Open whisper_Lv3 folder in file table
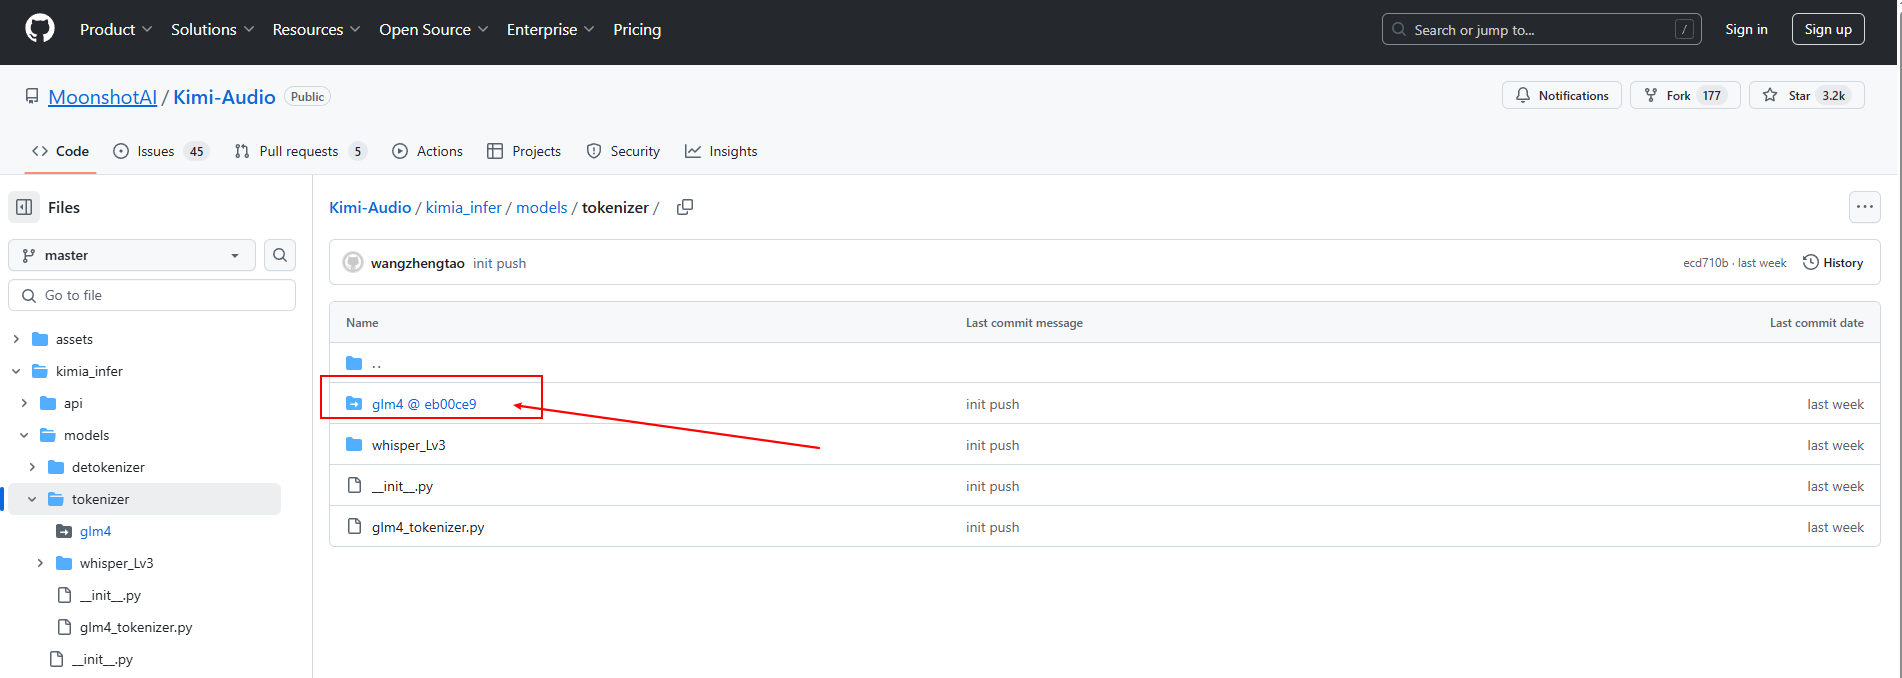 coord(409,445)
